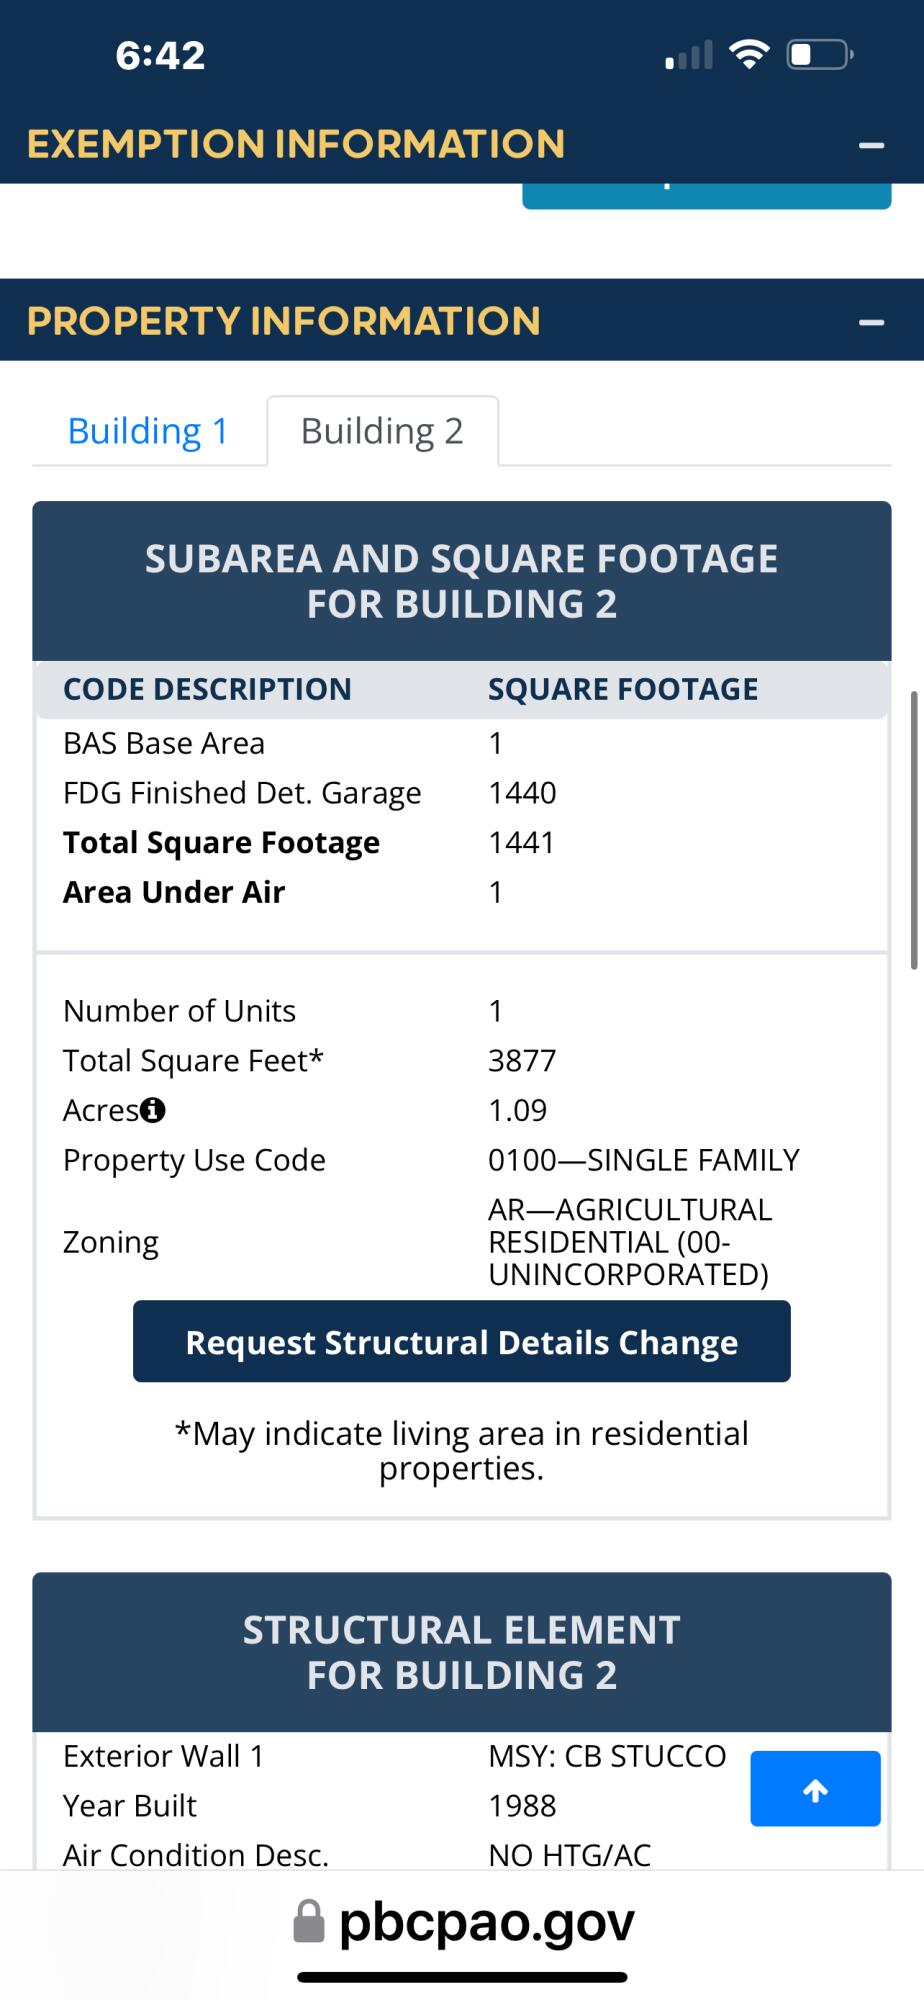
Task: Collapse the Exemption Information section
Action: 871,146
